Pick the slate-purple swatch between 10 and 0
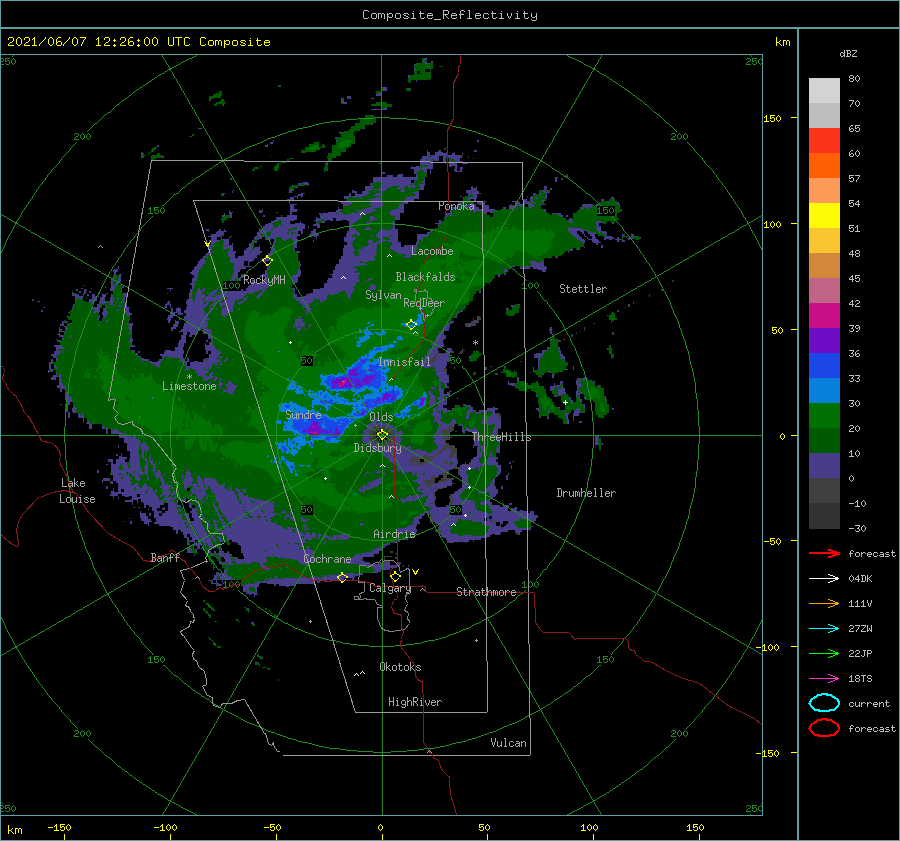The width and height of the screenshot is (900, 841). 824,466
